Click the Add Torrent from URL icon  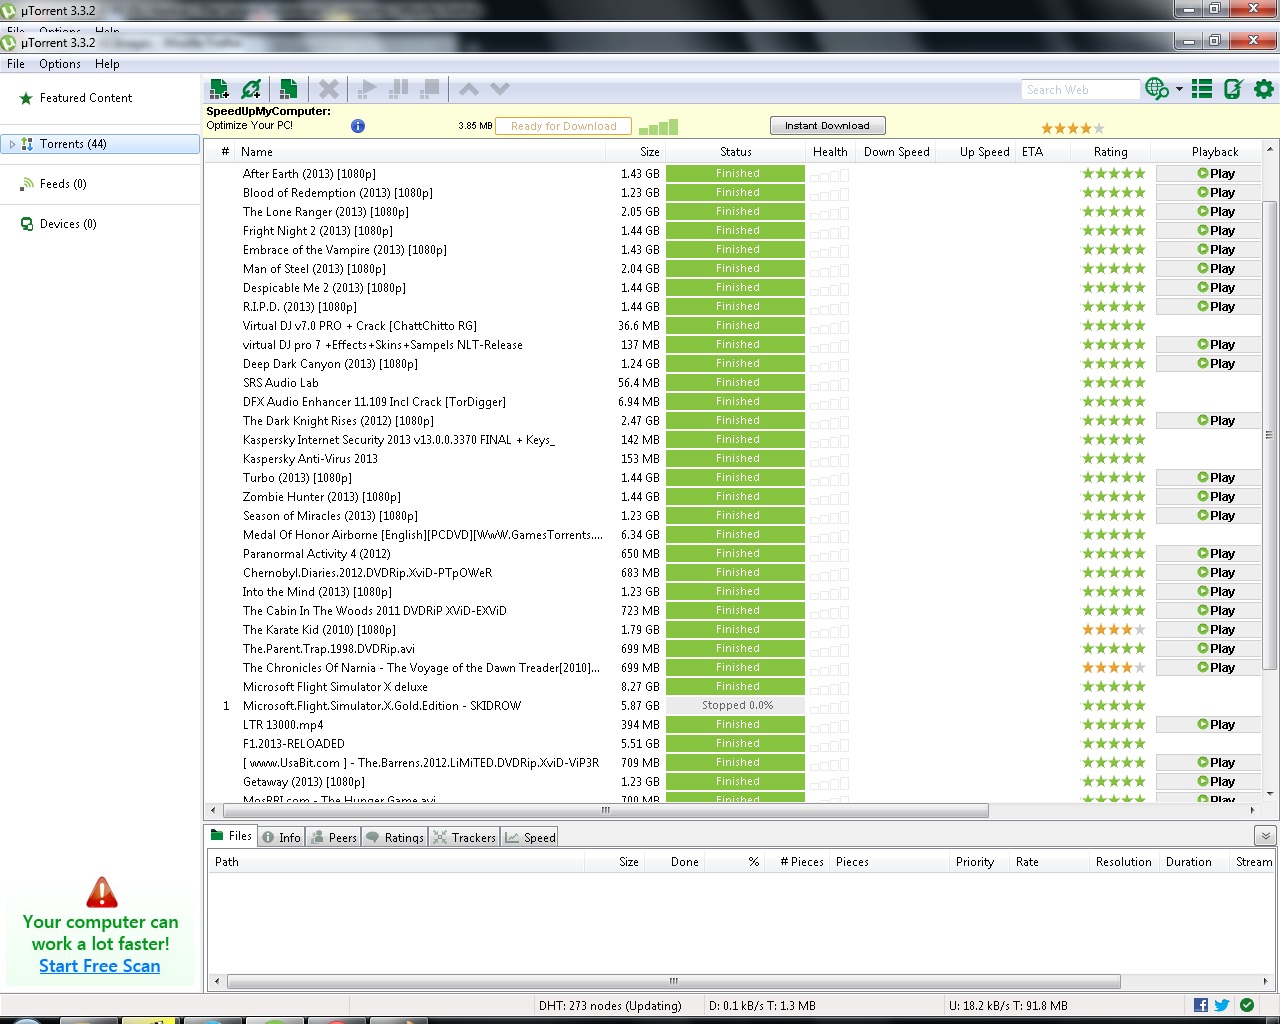coord(251,89)
